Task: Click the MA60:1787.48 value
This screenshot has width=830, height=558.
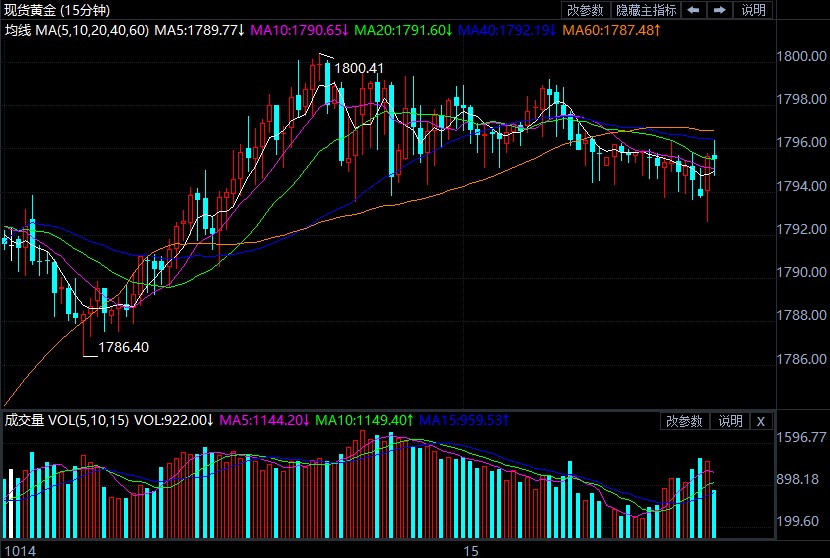Action: click(x=611, y=30)
